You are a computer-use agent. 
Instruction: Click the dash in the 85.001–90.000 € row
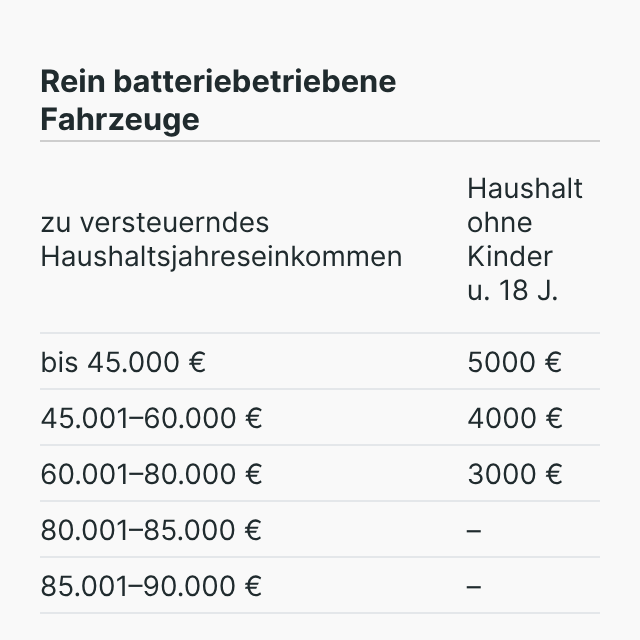point(474,586)
